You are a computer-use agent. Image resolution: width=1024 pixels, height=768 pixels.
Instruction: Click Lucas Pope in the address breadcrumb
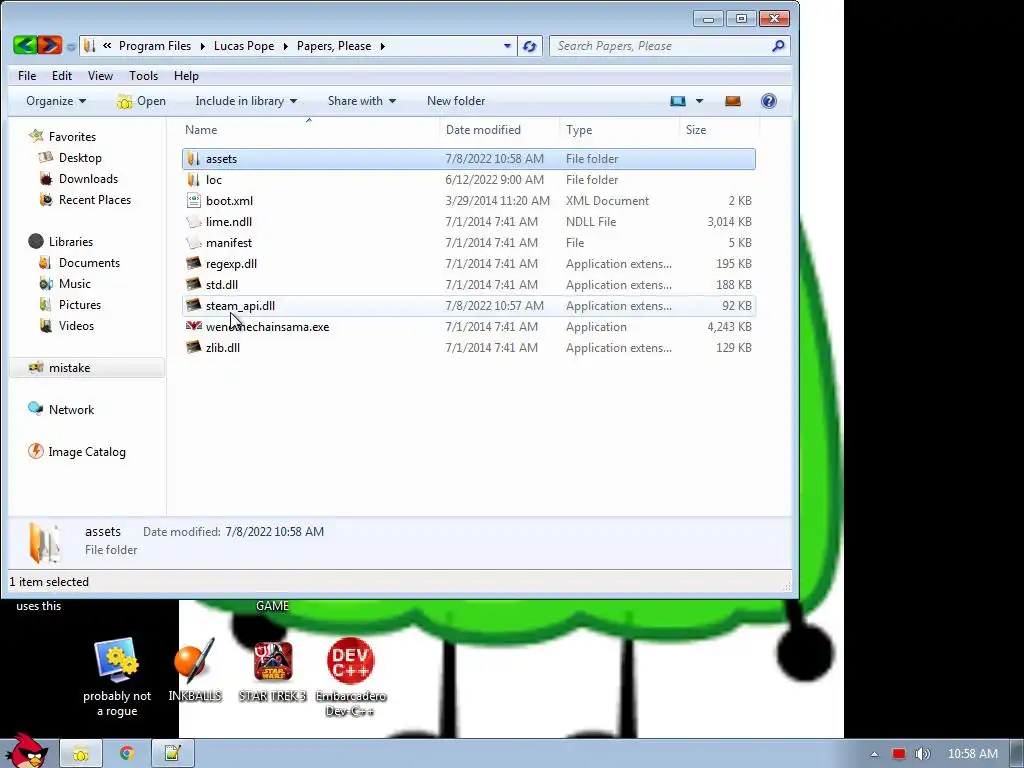coord(244,46)
